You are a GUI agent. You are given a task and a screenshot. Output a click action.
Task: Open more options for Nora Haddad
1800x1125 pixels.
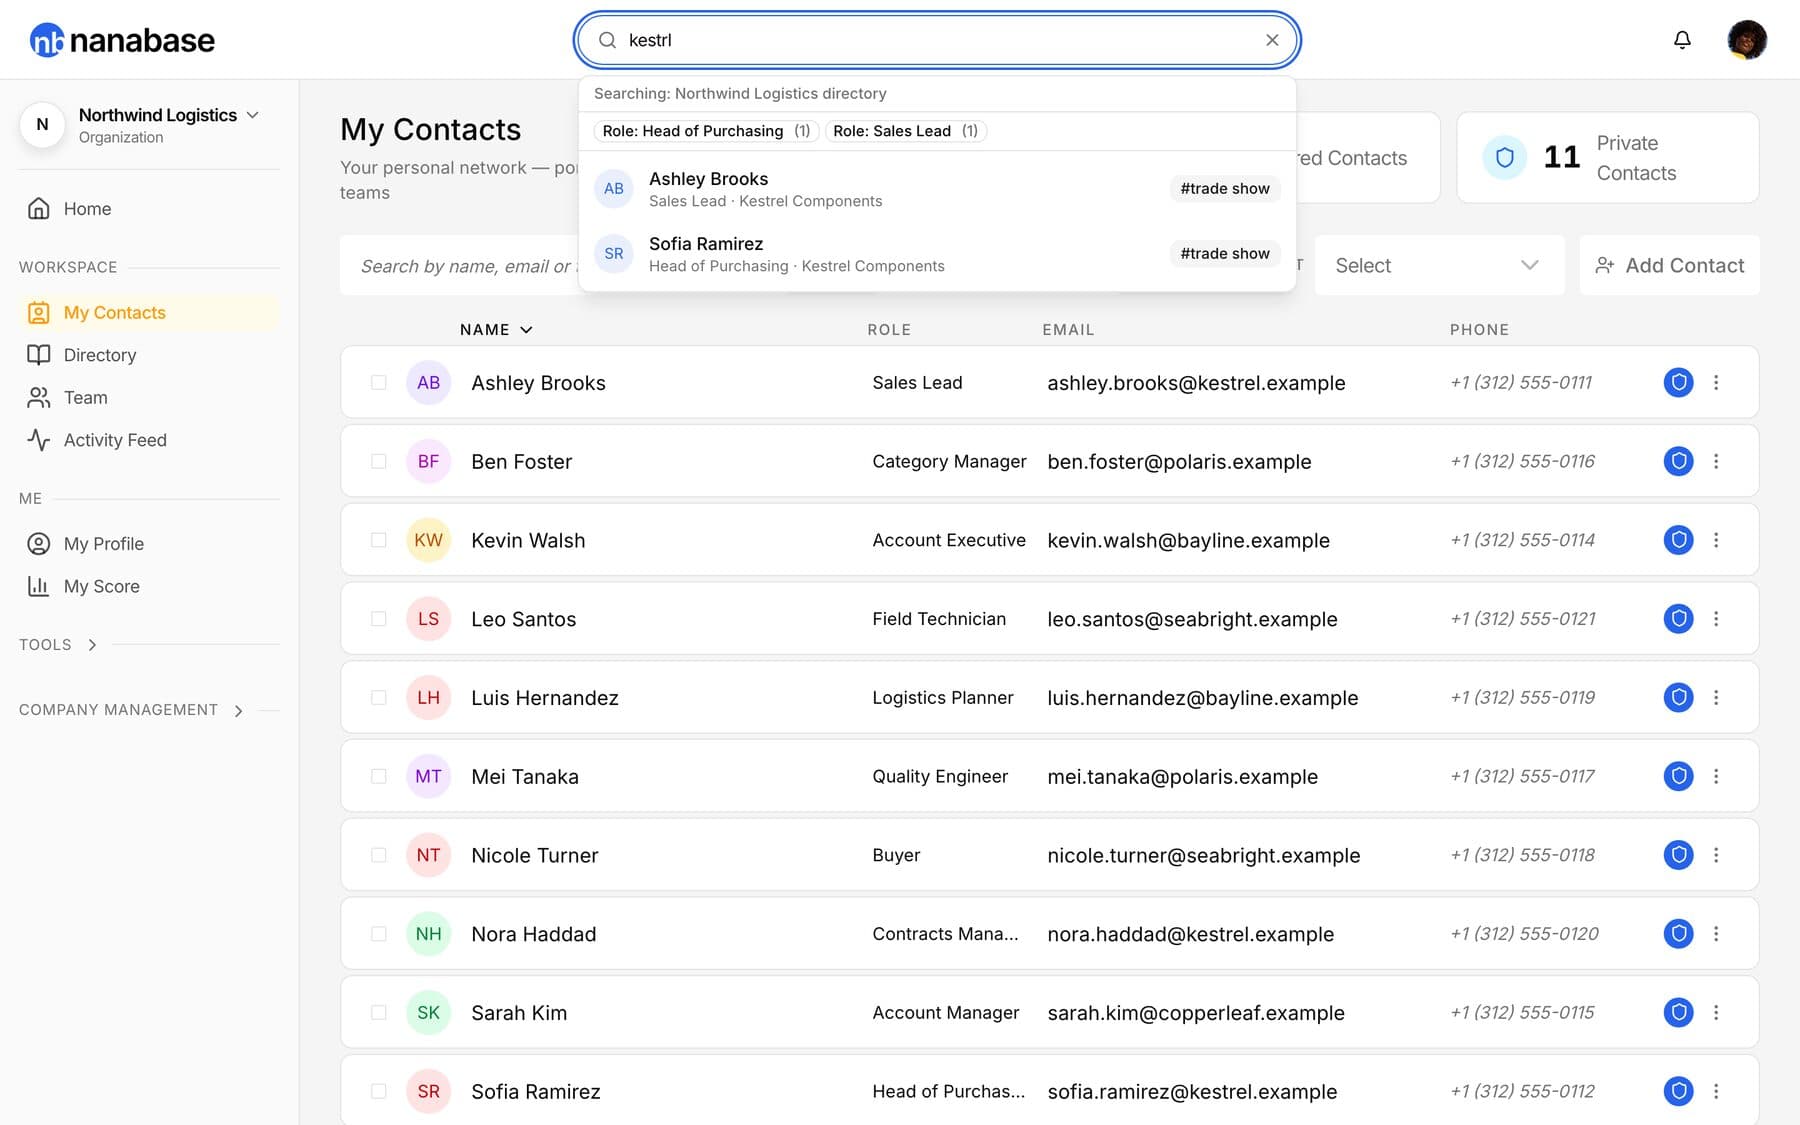[1716, 934]
